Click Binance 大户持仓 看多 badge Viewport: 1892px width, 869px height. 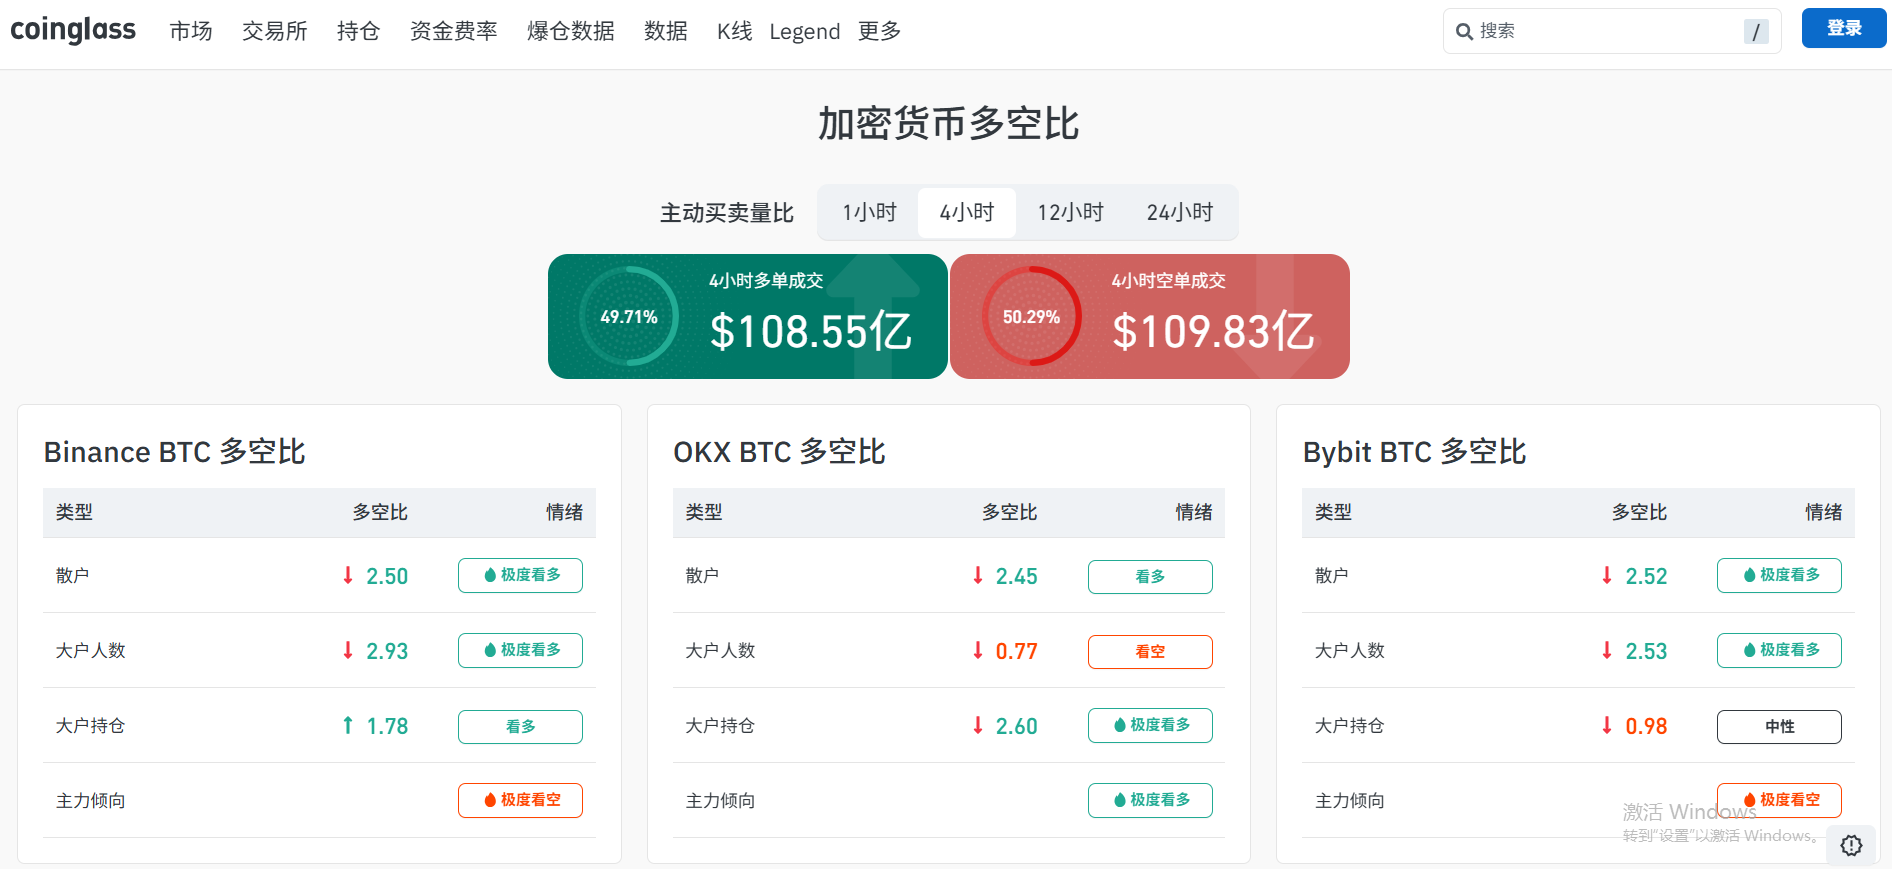520,726
